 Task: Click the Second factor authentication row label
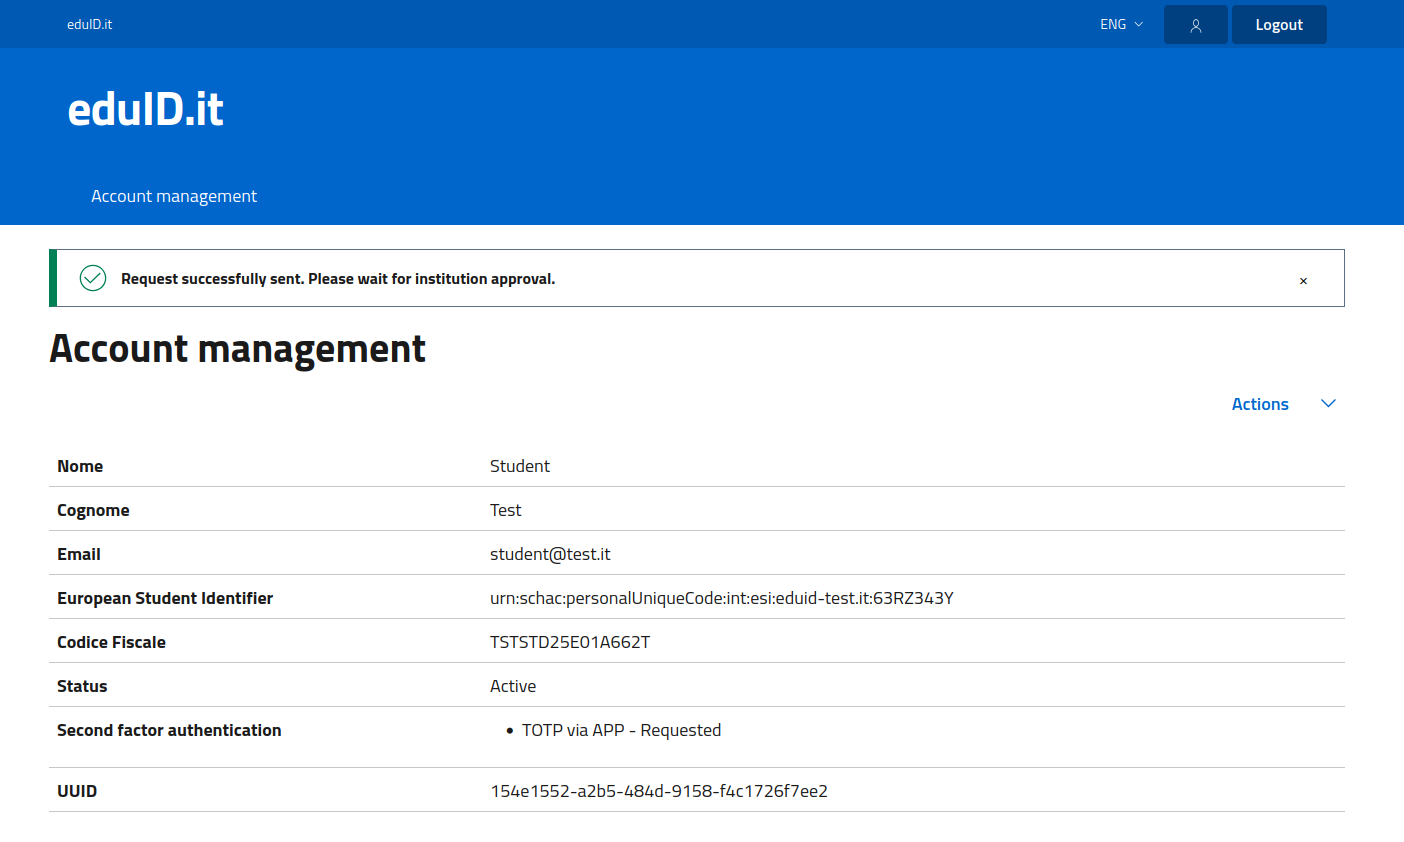pyautogui.click(x=169, y=730)
